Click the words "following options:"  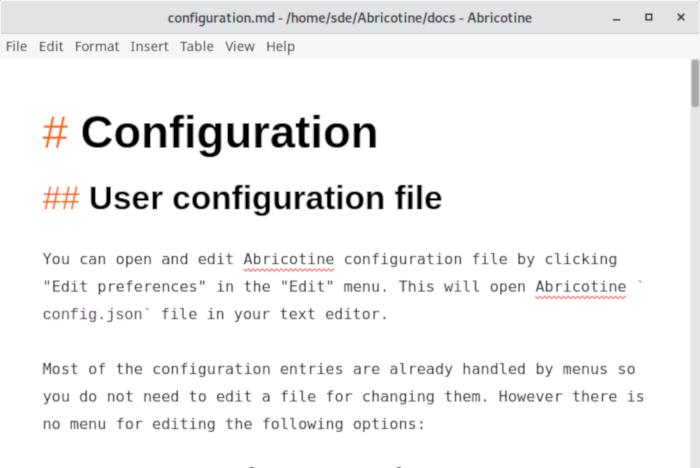tap(343, 424)
